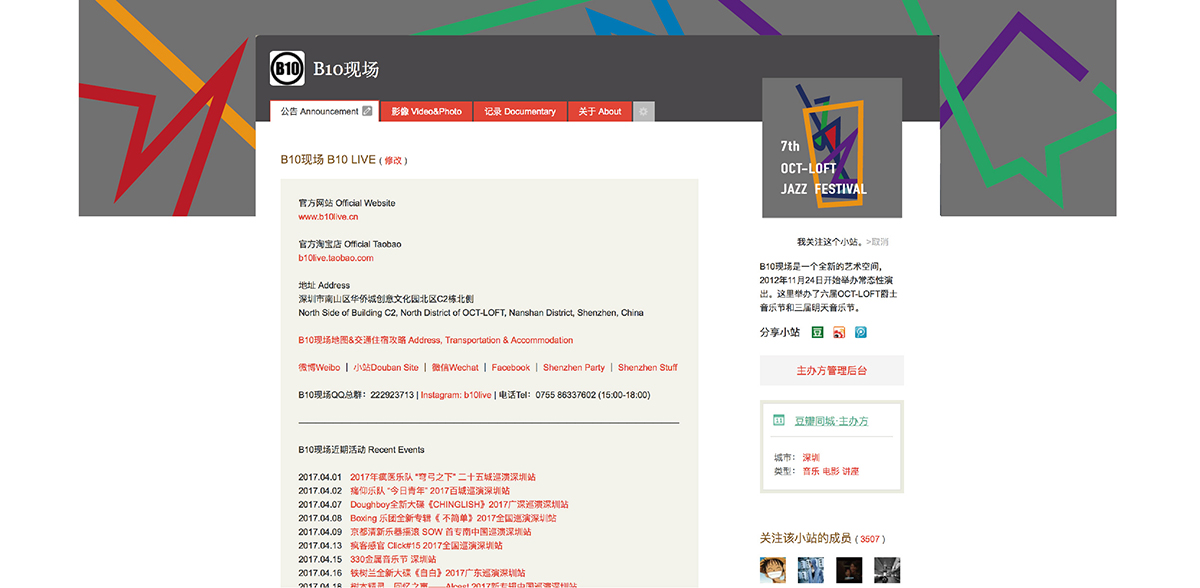Switch to the 记录 Documentary tab
Image resolution: width=1200 pixels, height=588 pixels.
tap(520, 112)
